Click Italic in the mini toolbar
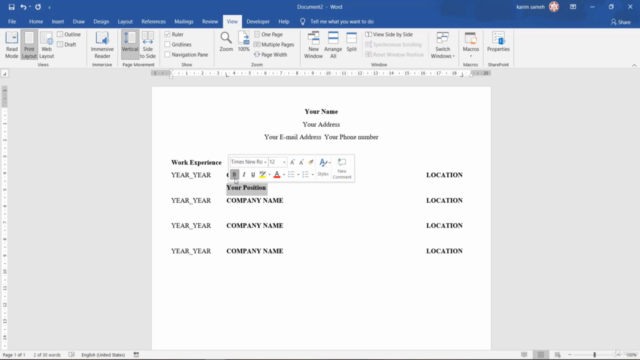The height and width of the screenshot is (360, 640). pyautogui.click(x=244, y=174)
